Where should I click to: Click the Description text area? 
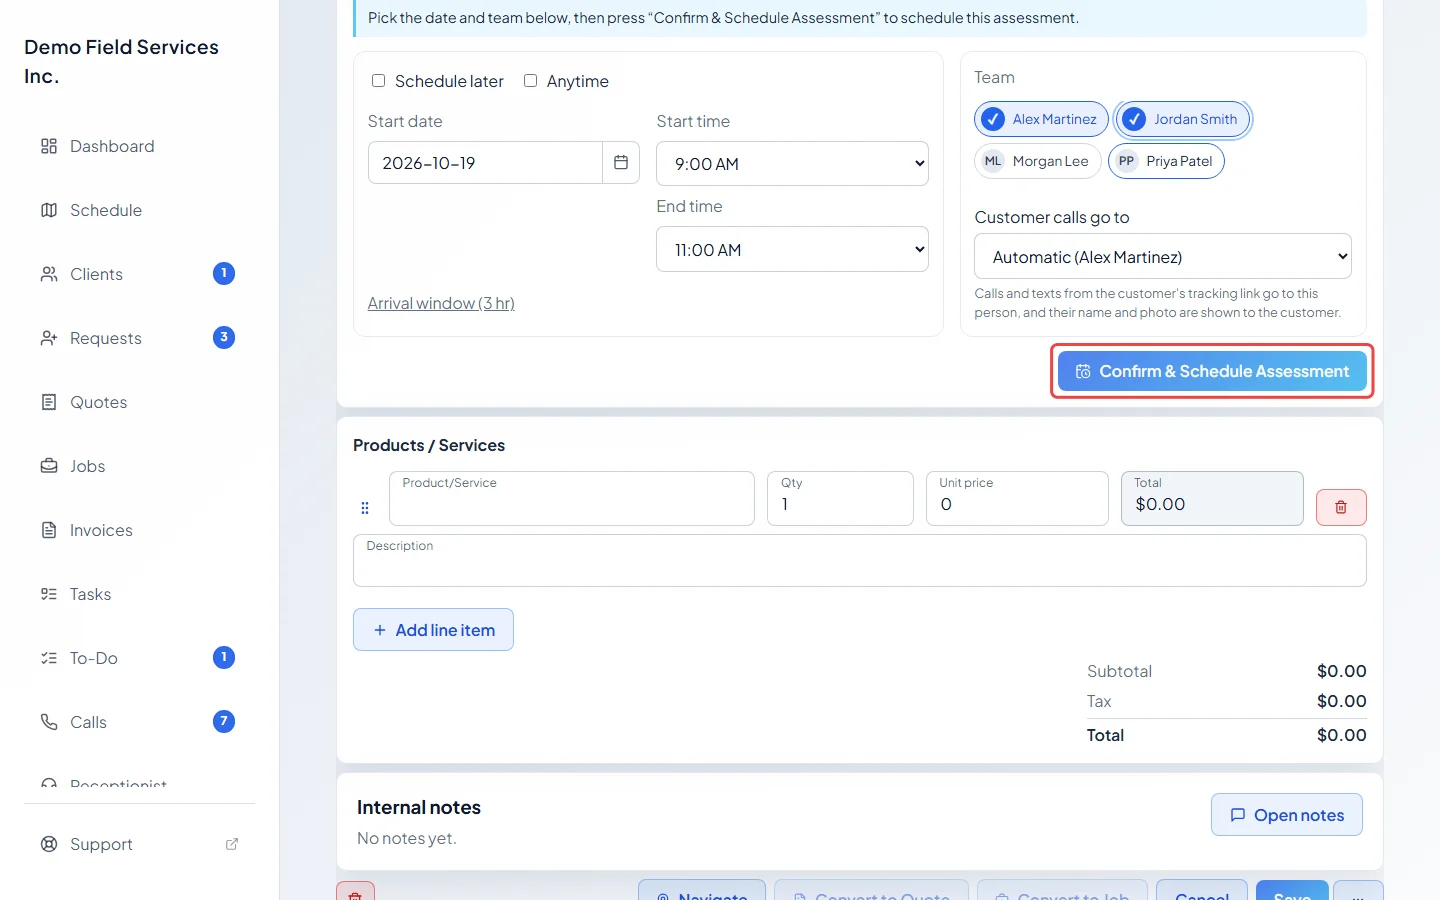tap(860, 560)
